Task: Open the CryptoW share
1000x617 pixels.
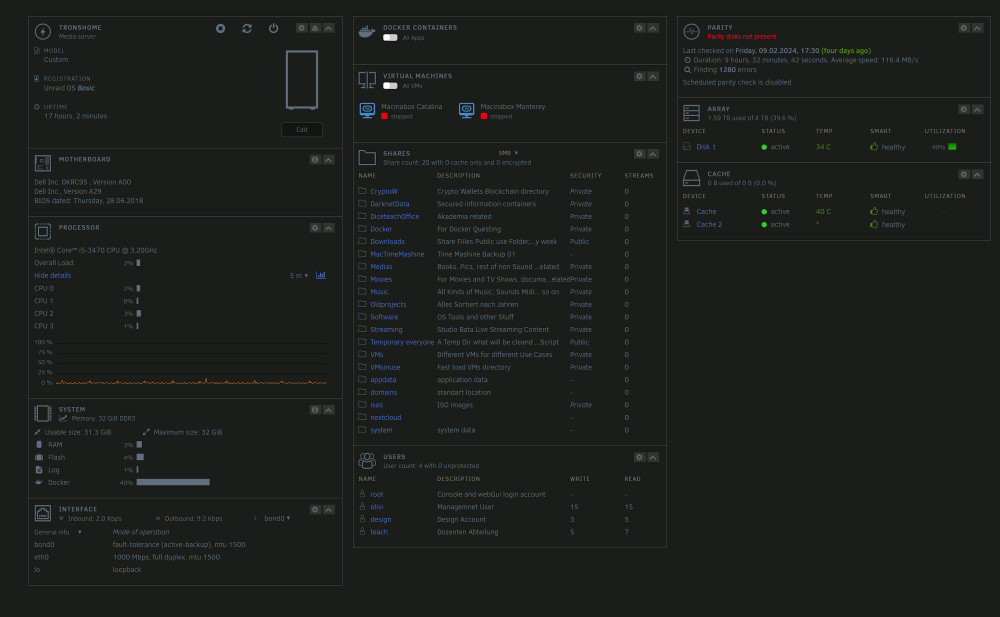Action: (384, 191)
